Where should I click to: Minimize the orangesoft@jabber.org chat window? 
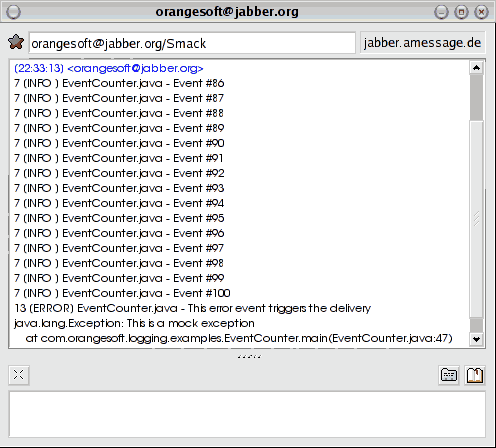pyautogui.click(x=441, y=12)
